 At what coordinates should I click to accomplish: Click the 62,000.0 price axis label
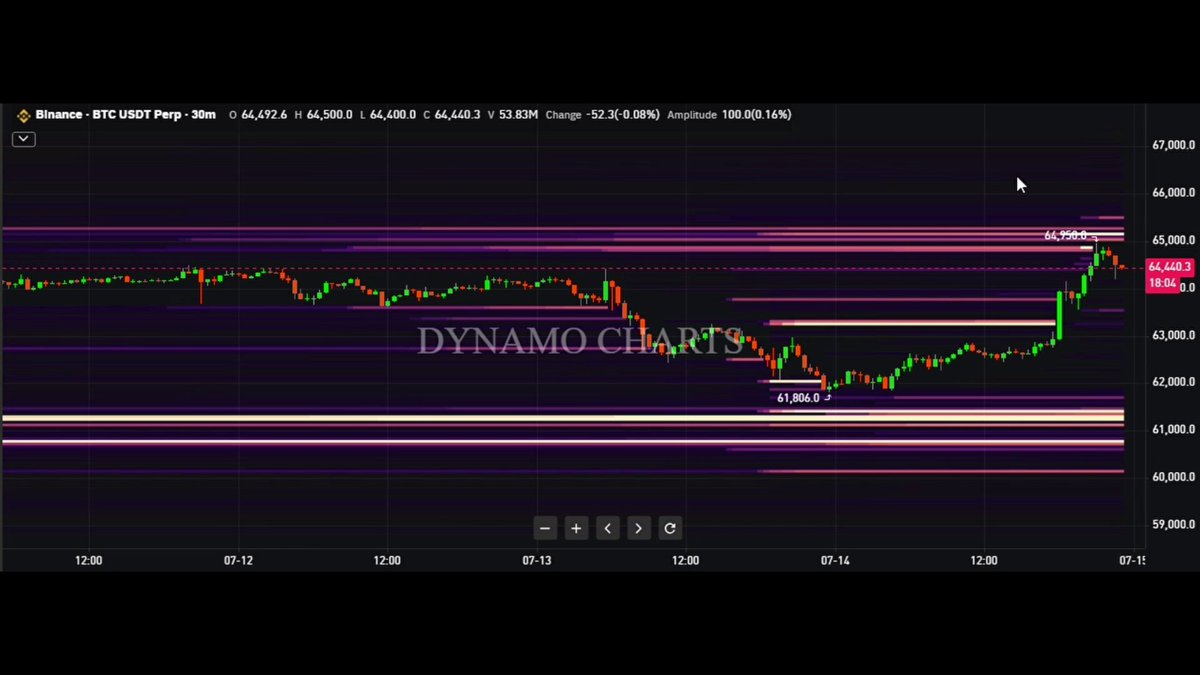pos(1173,382)
